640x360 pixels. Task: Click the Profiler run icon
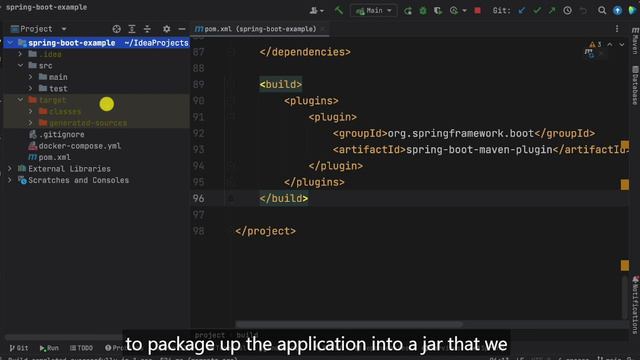pos(454,11)
